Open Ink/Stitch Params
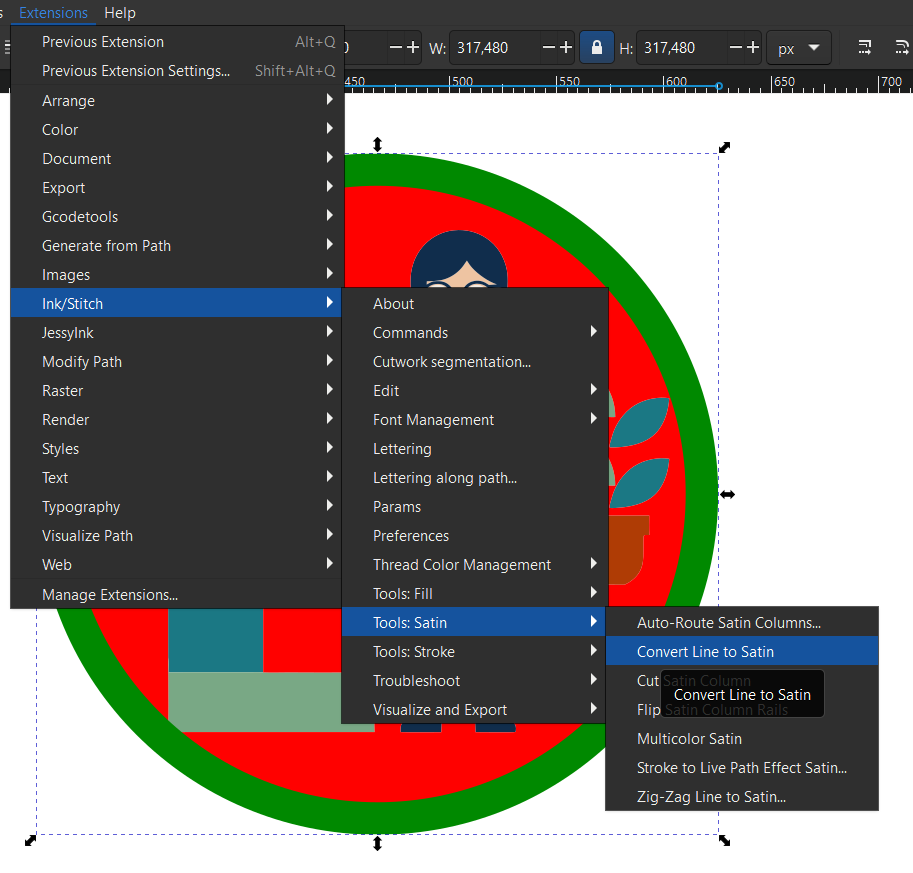This screenshot has width=913, height=873. click(x=475, y=507)
